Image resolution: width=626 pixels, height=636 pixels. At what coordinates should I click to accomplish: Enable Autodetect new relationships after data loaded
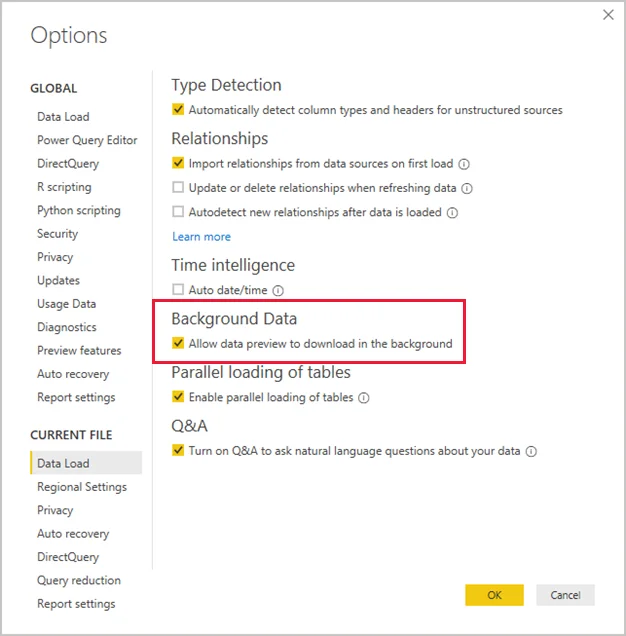(178, 212)
